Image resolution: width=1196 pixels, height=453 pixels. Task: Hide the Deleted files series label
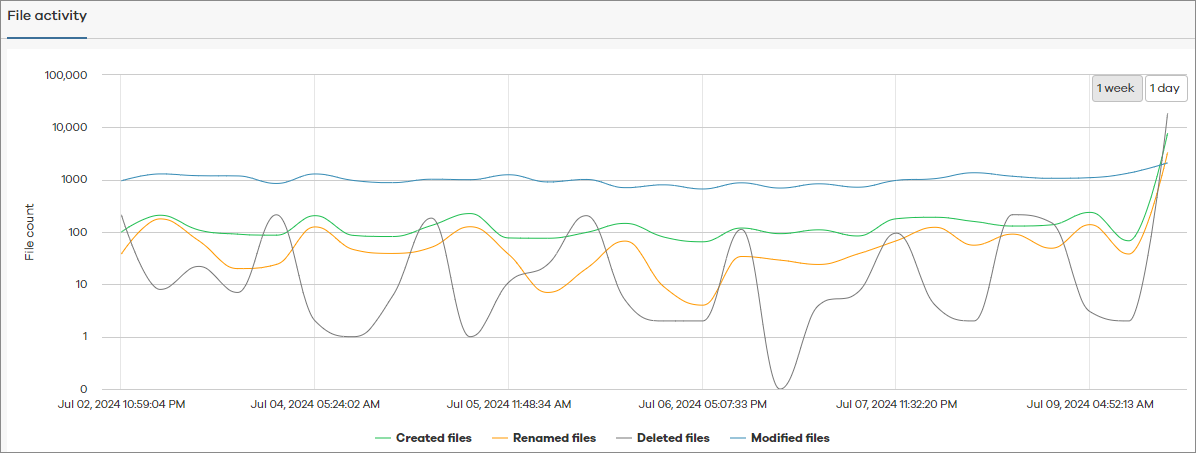point(672,438)
